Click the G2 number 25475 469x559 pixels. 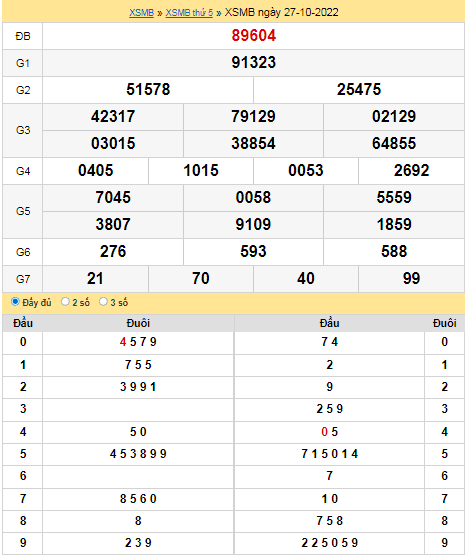click(359, 89)
